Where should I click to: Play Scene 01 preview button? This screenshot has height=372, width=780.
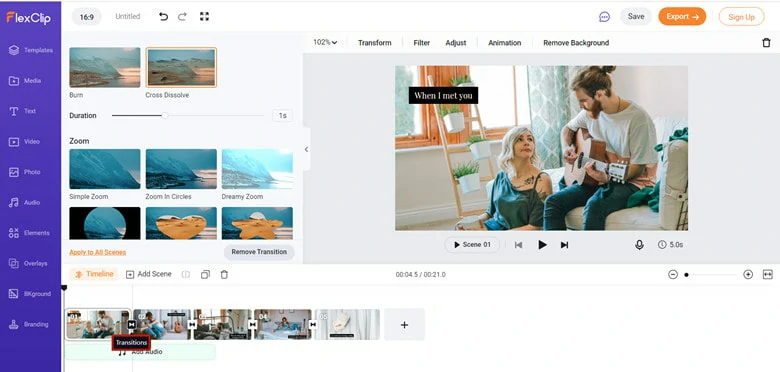pos(472,245)
